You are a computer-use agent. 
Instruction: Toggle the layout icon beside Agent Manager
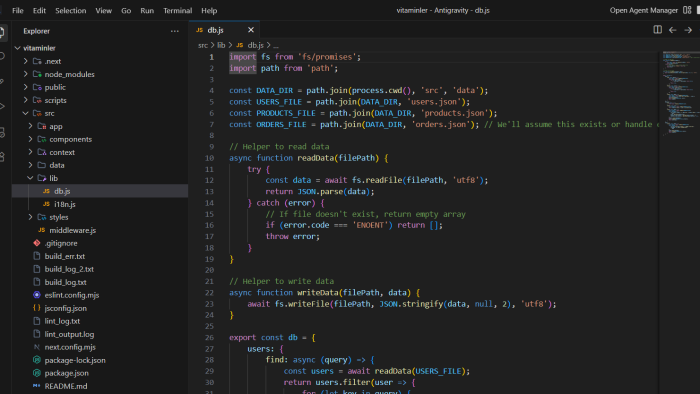[x=687, y=10]
